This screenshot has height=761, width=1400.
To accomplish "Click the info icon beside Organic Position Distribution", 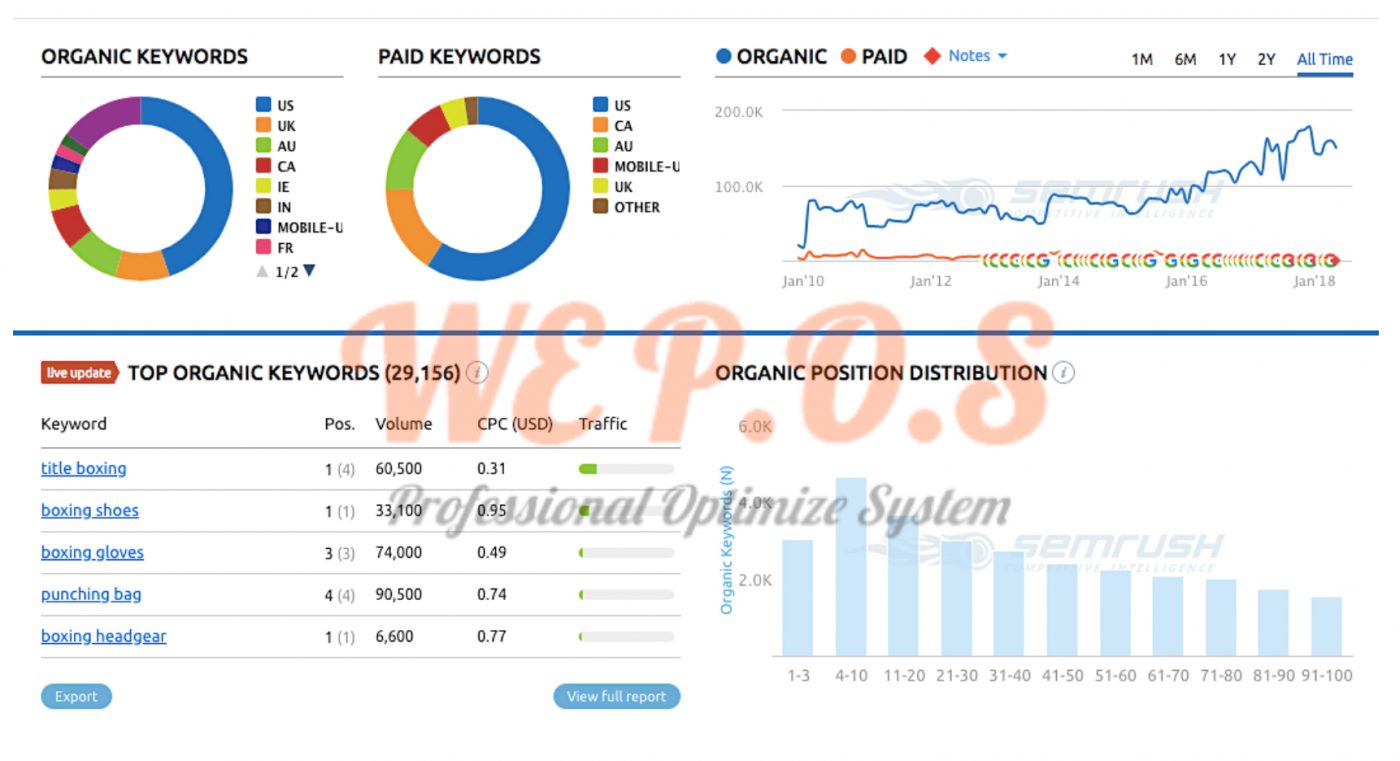I will [1064, 373].
